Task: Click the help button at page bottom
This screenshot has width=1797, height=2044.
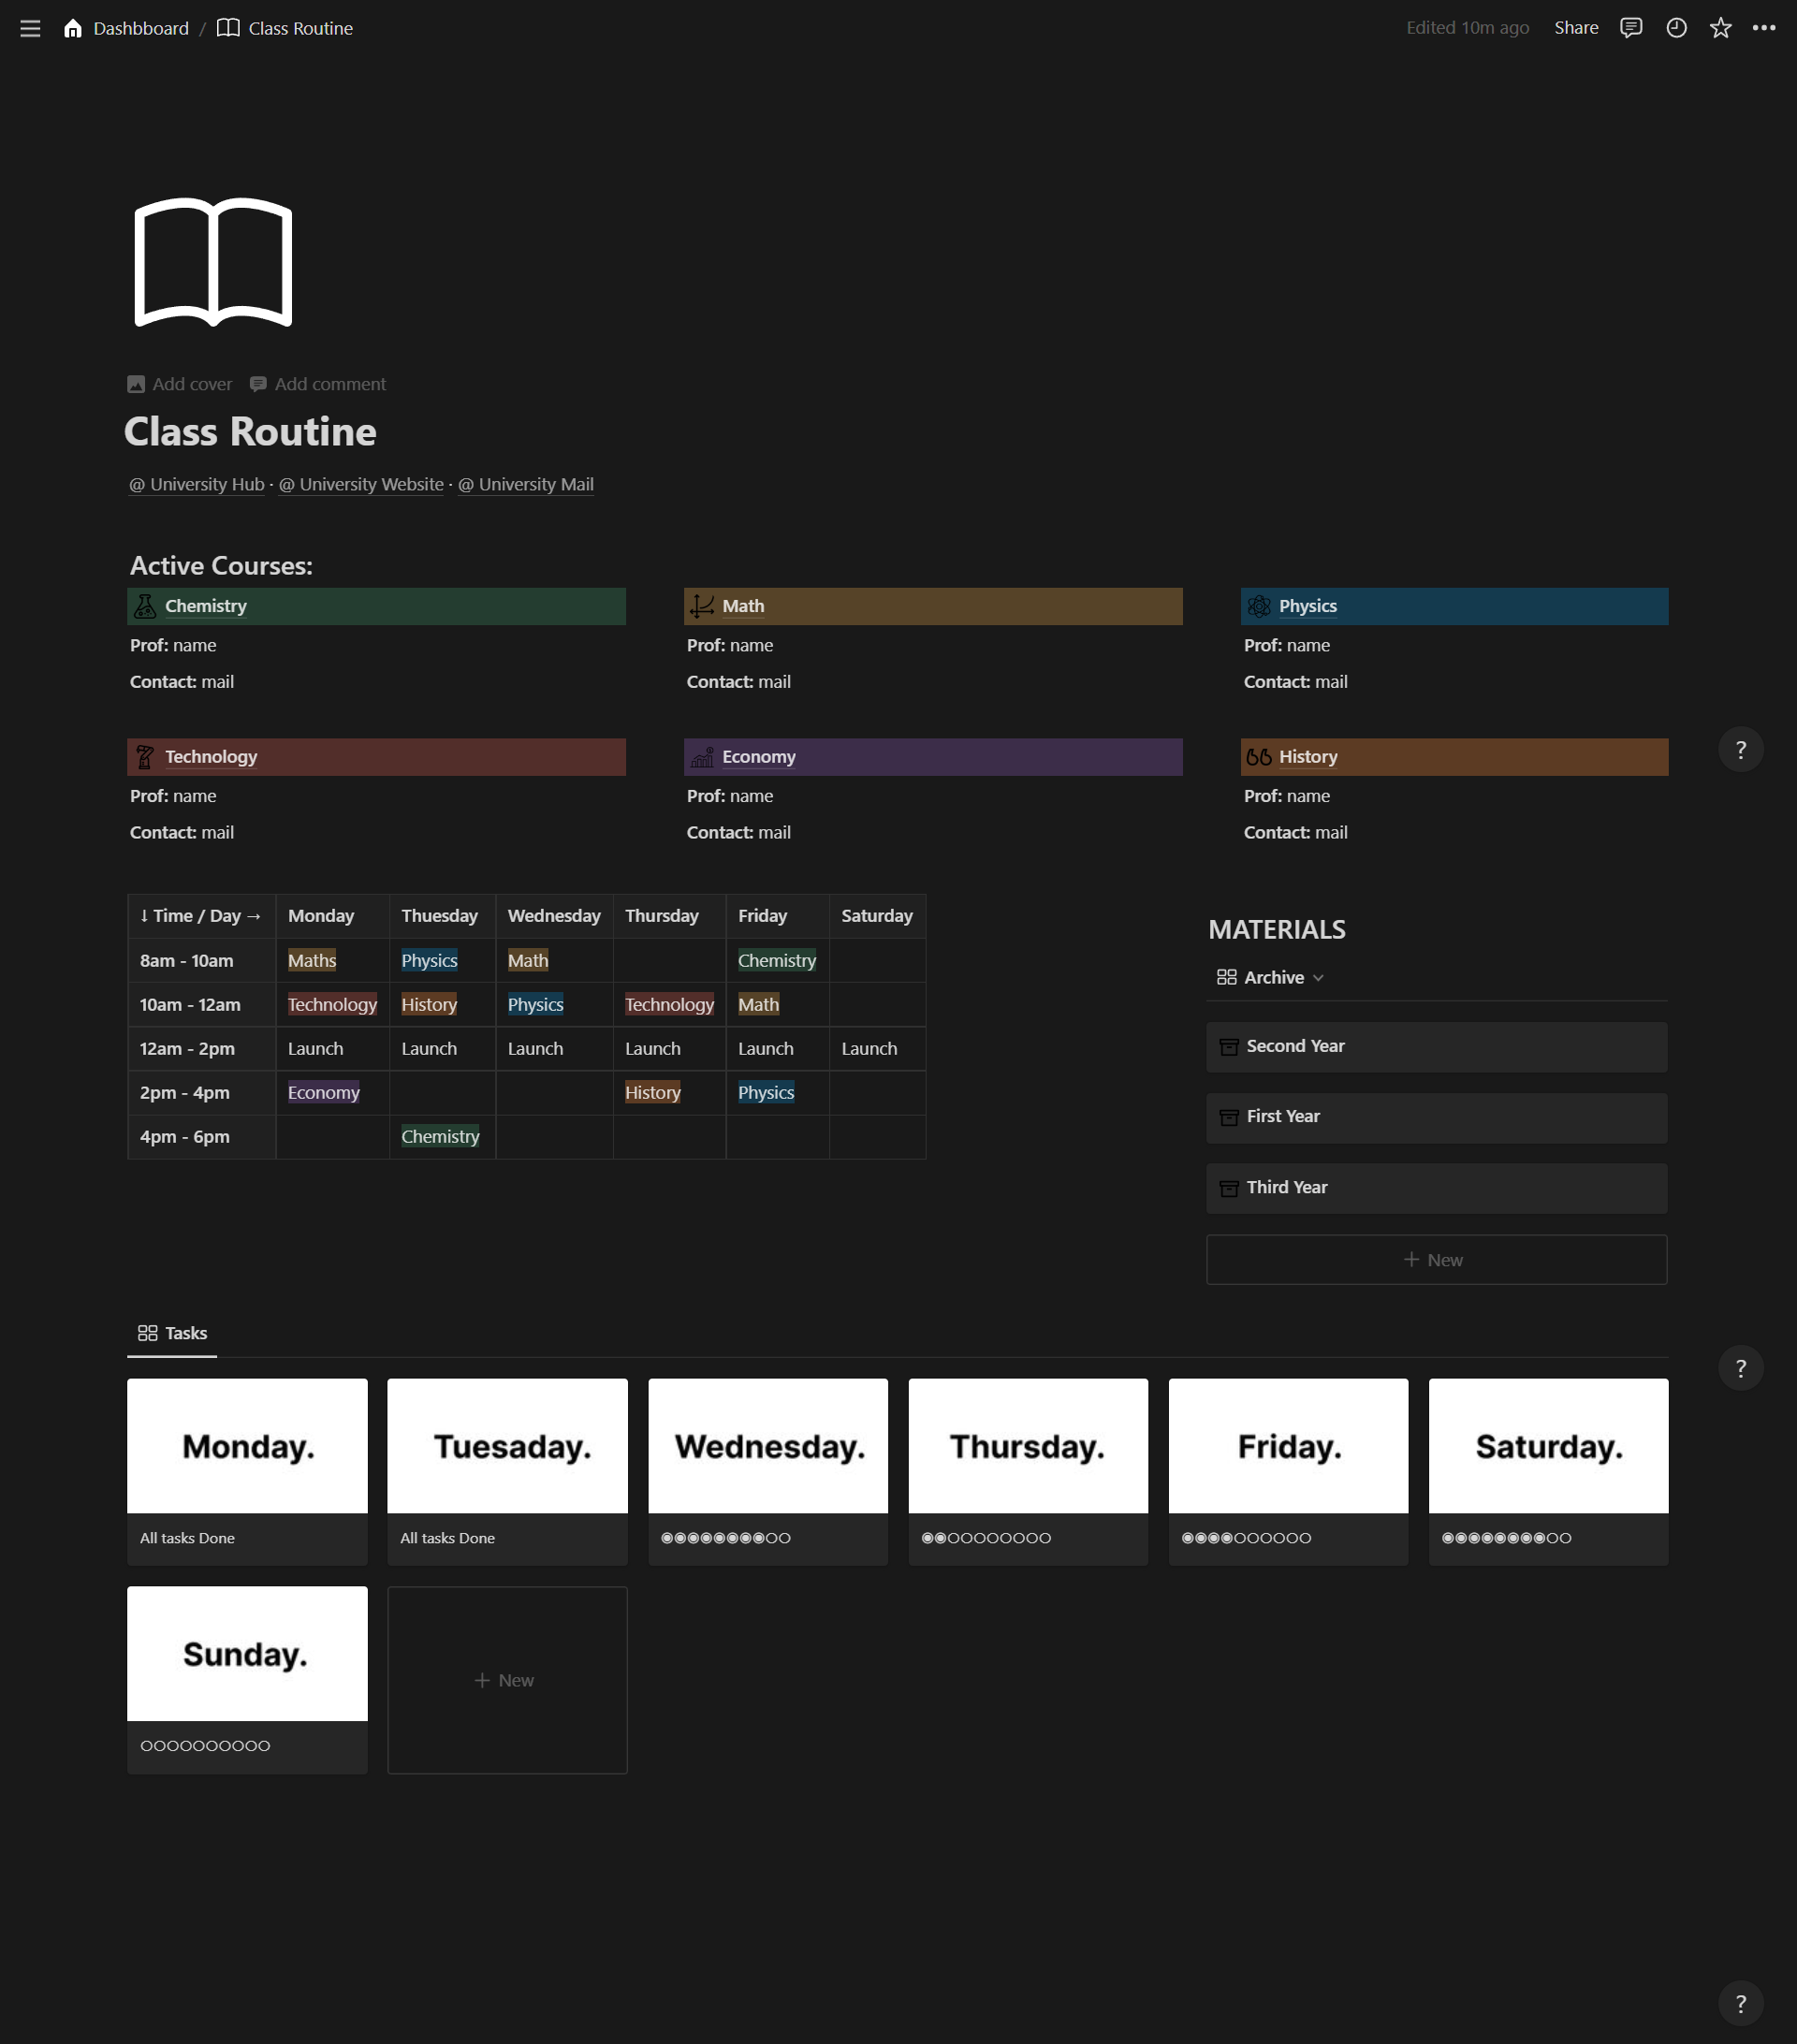Action: click(1740, 2004)
